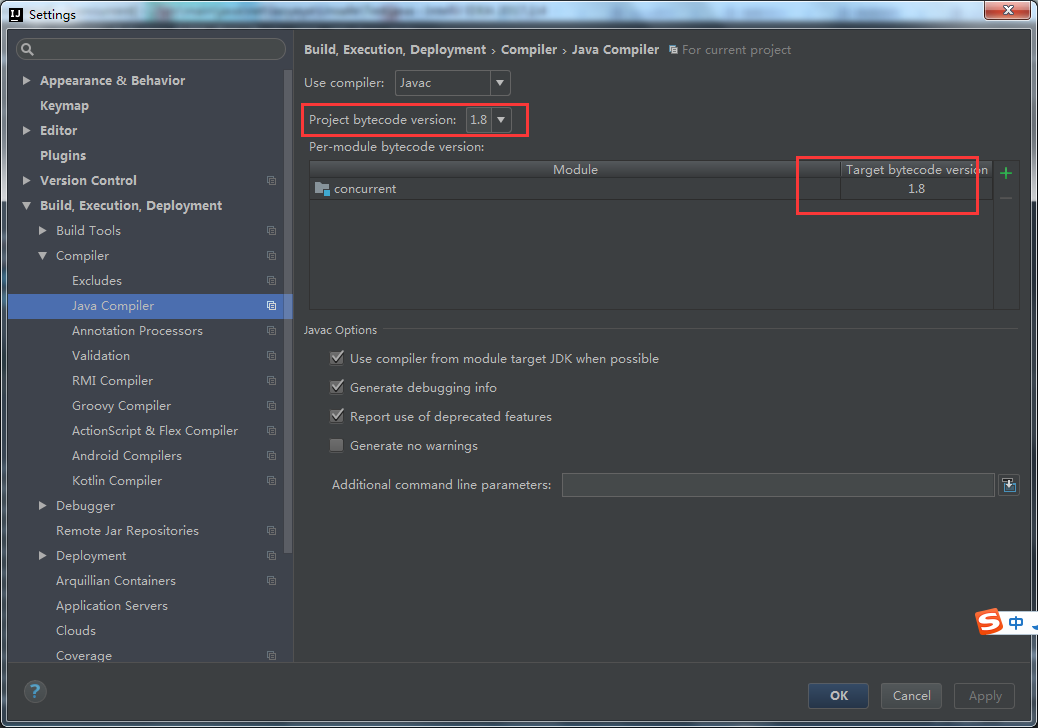Click project-level icon beside RMI Compiler

click(271, 381)
